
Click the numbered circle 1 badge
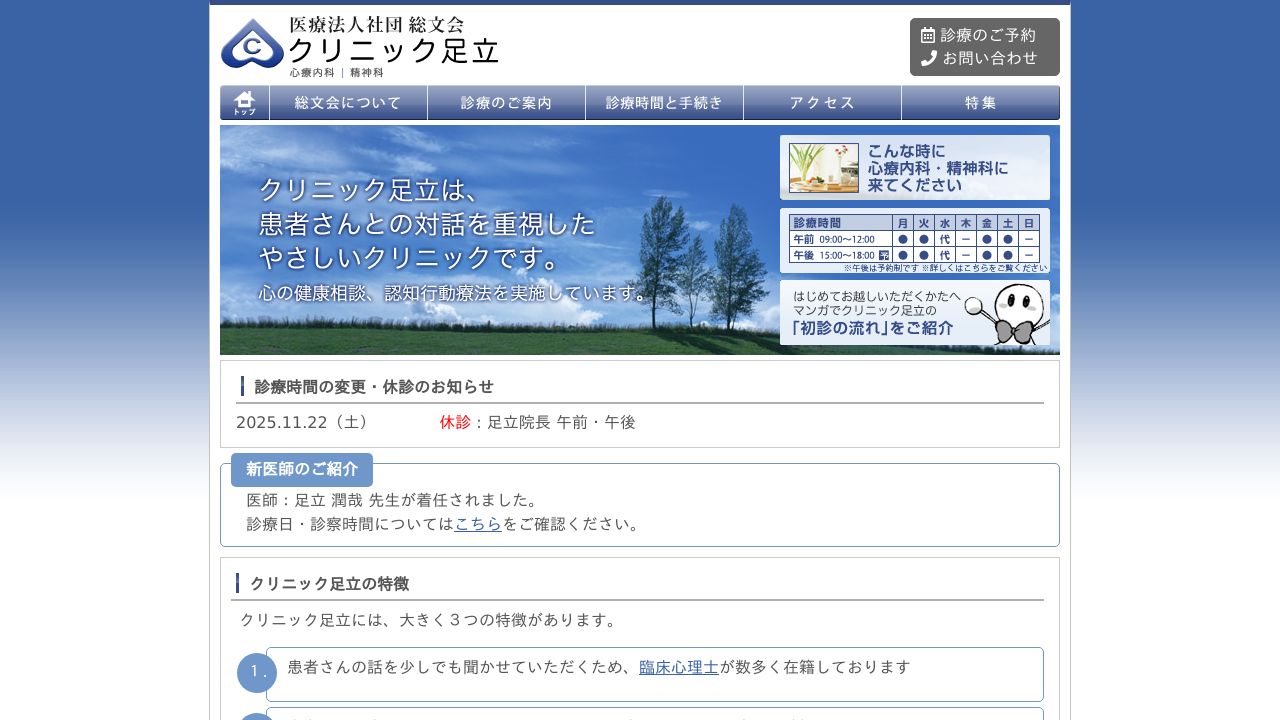[x=257, y=673]
